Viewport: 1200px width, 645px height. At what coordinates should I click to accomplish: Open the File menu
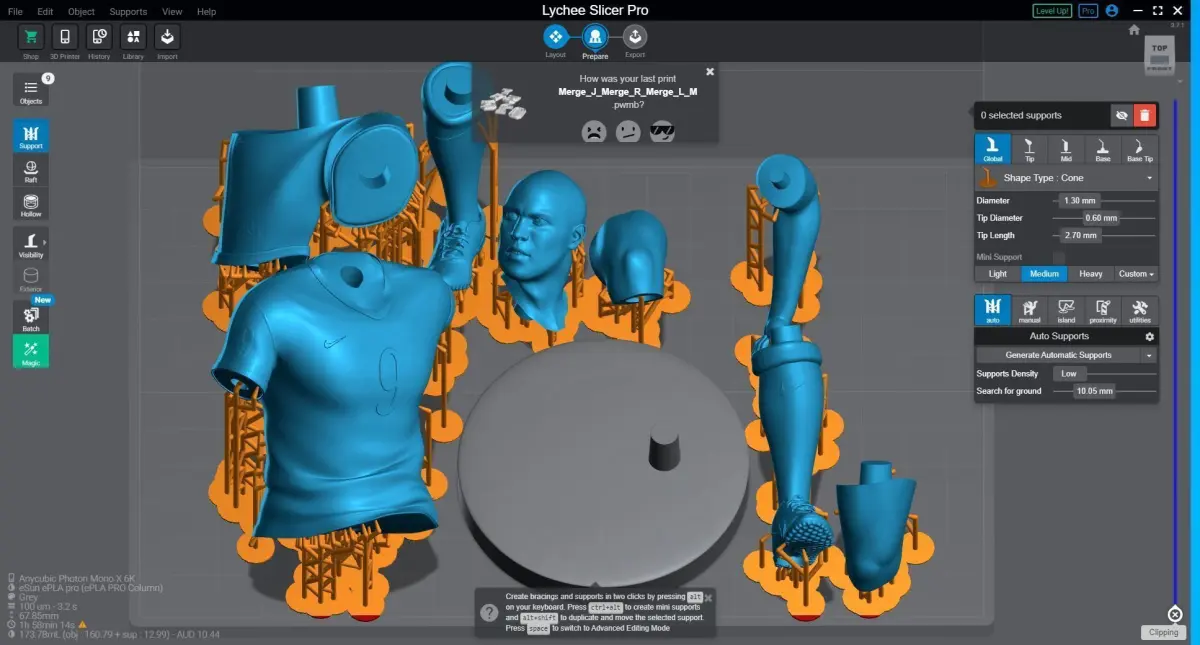15,11
